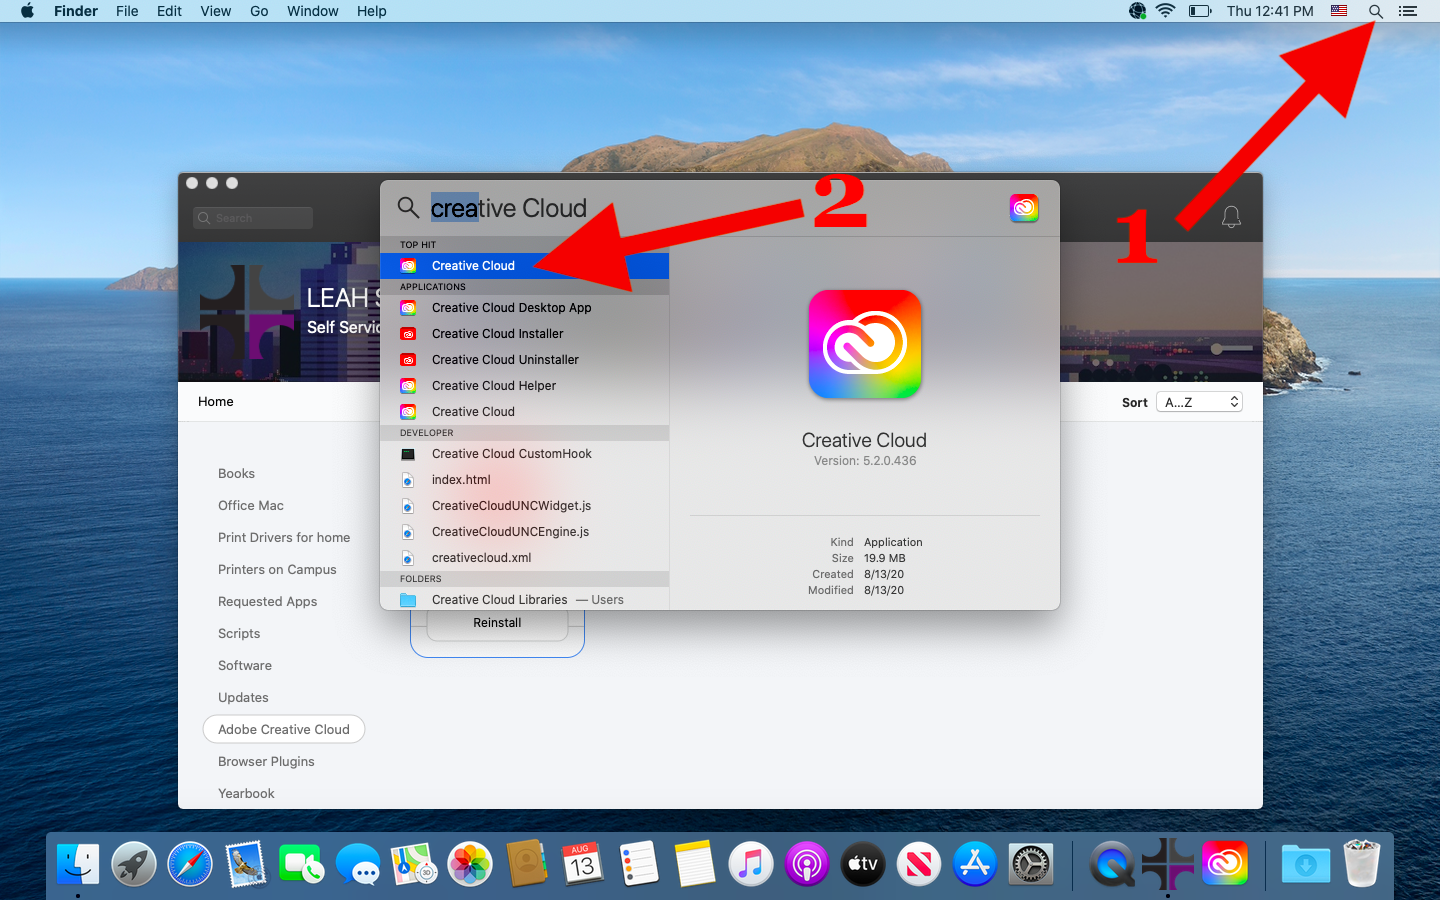Click the flag input source icon

pos(1339,11)
